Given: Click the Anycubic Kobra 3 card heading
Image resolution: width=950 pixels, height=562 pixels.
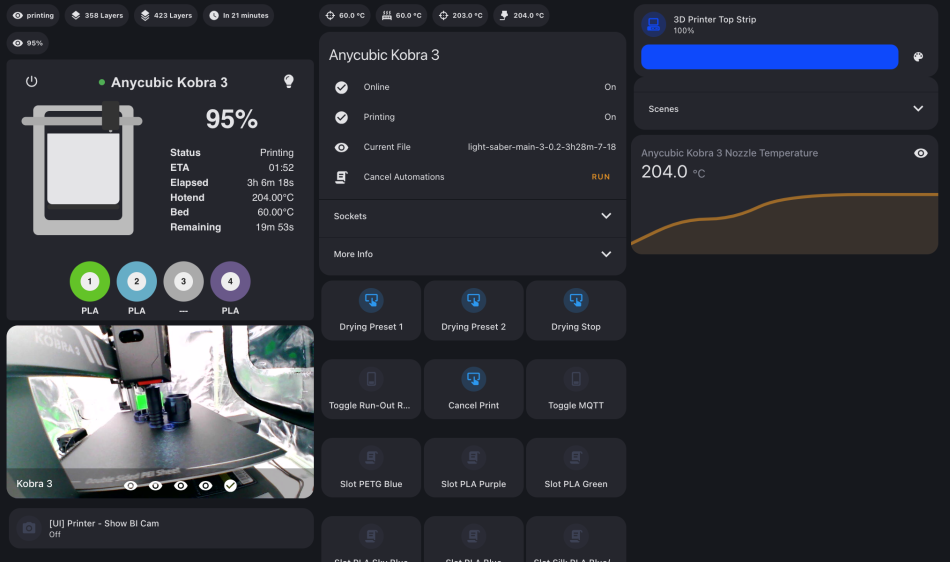Looking at the screenshot, I should pyautogui.click(x=384, y=55).
